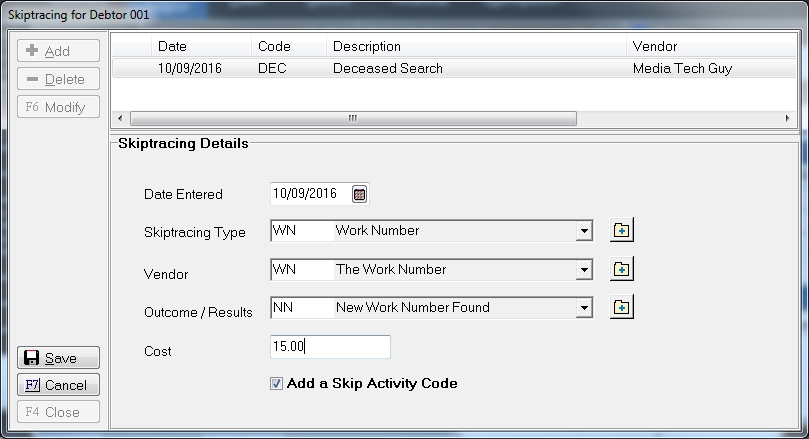Screen dimensions: 809x439
Task: Click the Date column header
Action: 200,46
